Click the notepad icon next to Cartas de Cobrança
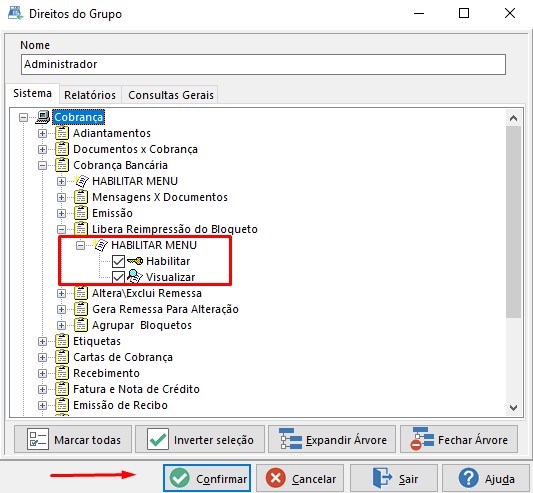 pyautogui.click(x=62, y=357)
